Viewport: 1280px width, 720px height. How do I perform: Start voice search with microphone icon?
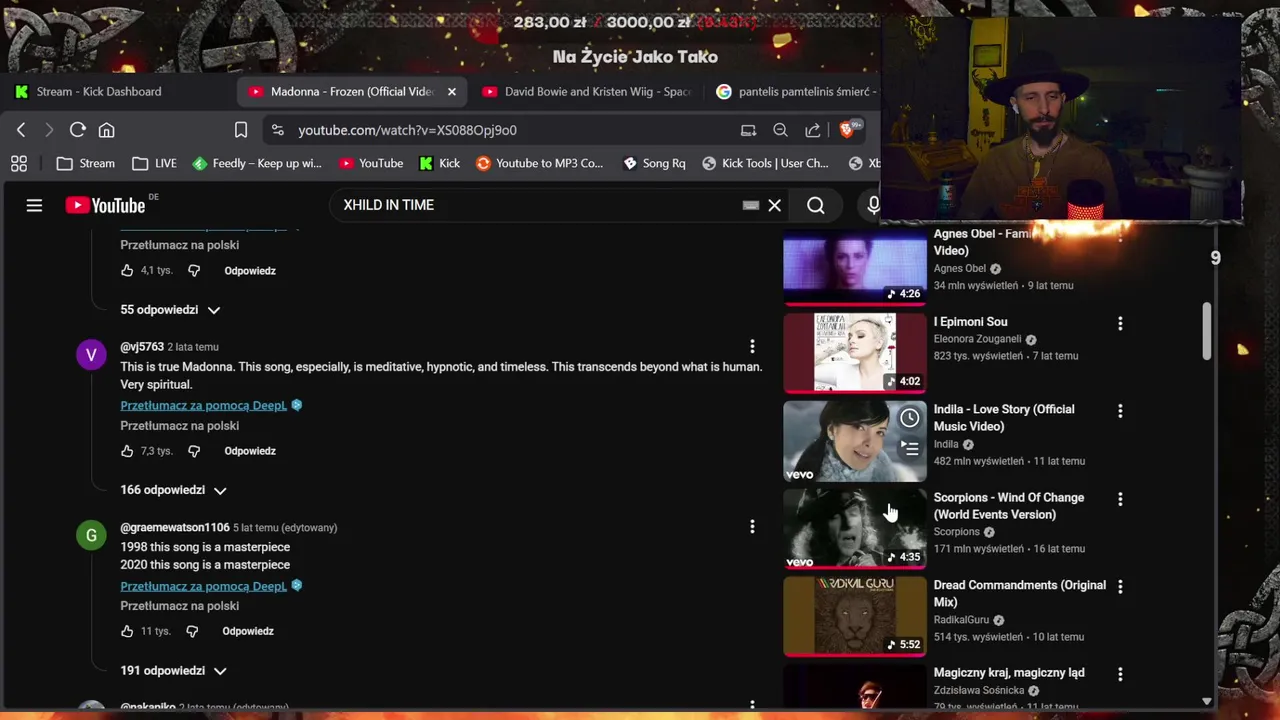873,205
